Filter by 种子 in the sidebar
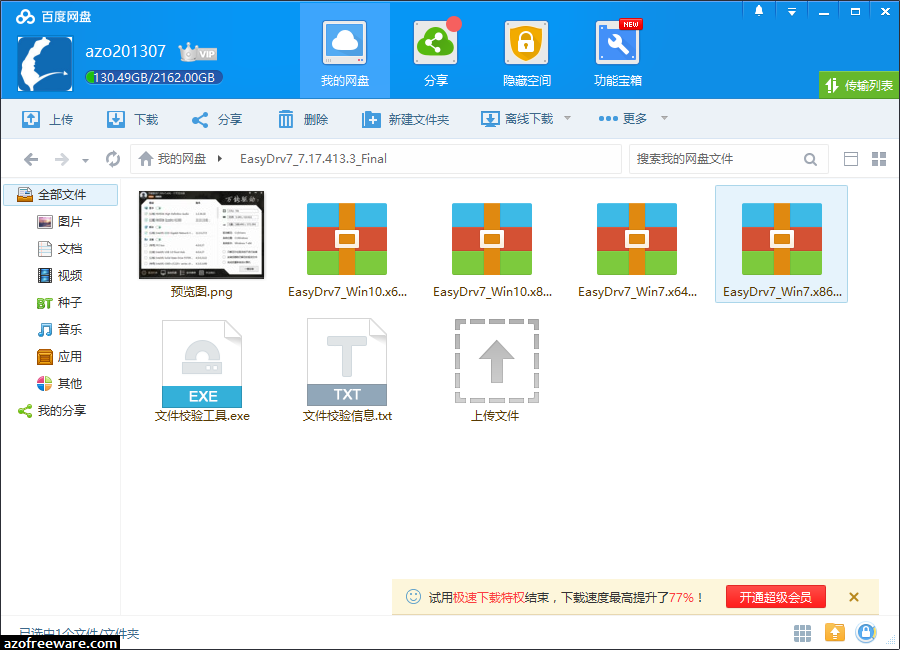Image resolution: width=900 pixels, height=650 pixels. [60, 303]
